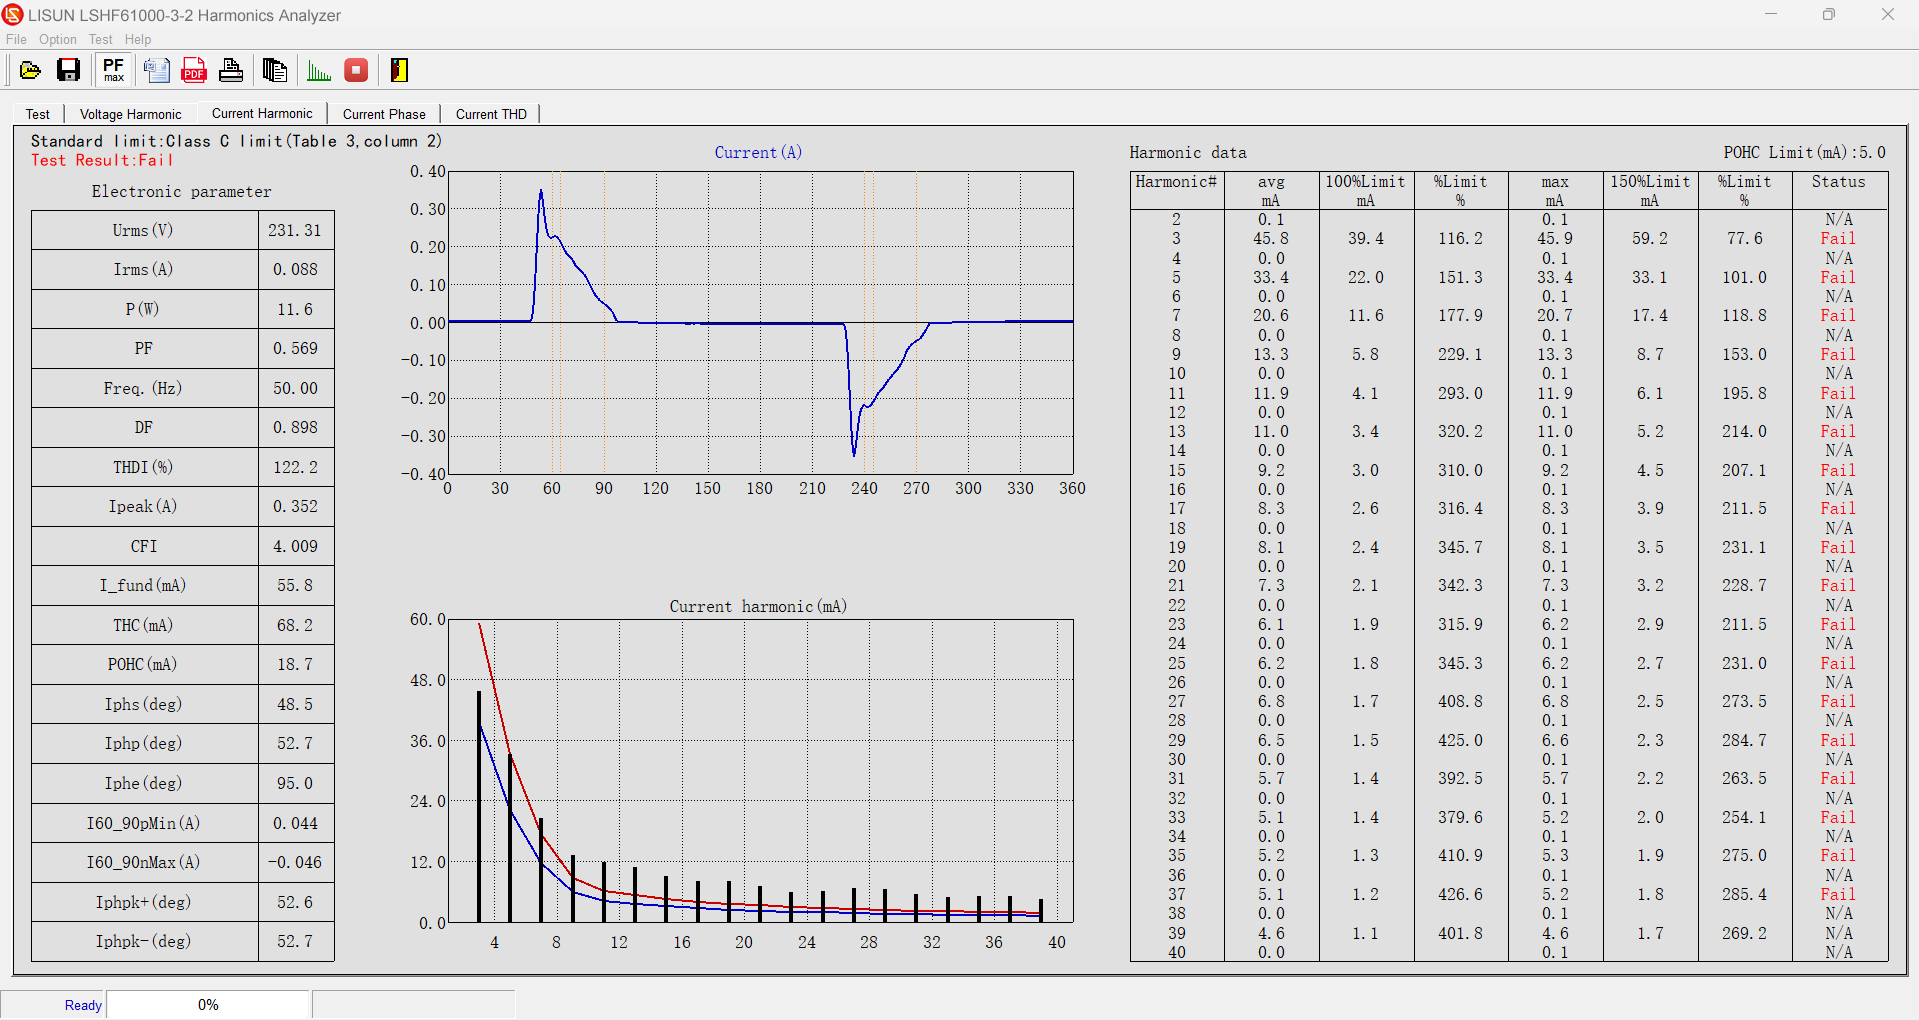Click the LISUN application logo icon
This screenshot has height=1020, width=1919.
pos(13,15)
